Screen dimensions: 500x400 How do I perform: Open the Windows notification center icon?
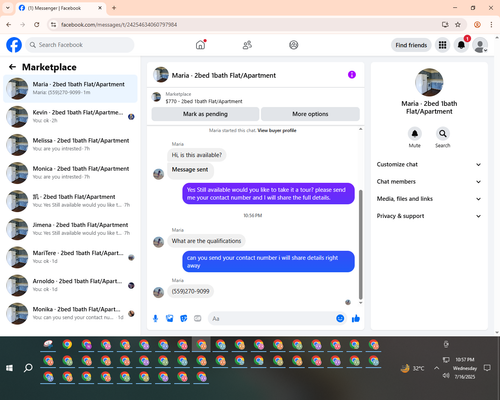pos(487,368)
